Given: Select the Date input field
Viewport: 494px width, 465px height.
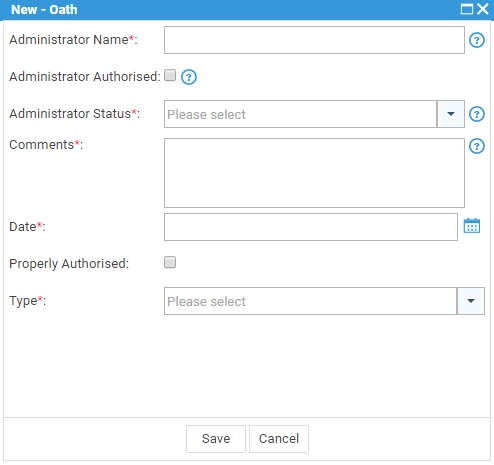Looking at the screenshot, I should click(311, 227).
